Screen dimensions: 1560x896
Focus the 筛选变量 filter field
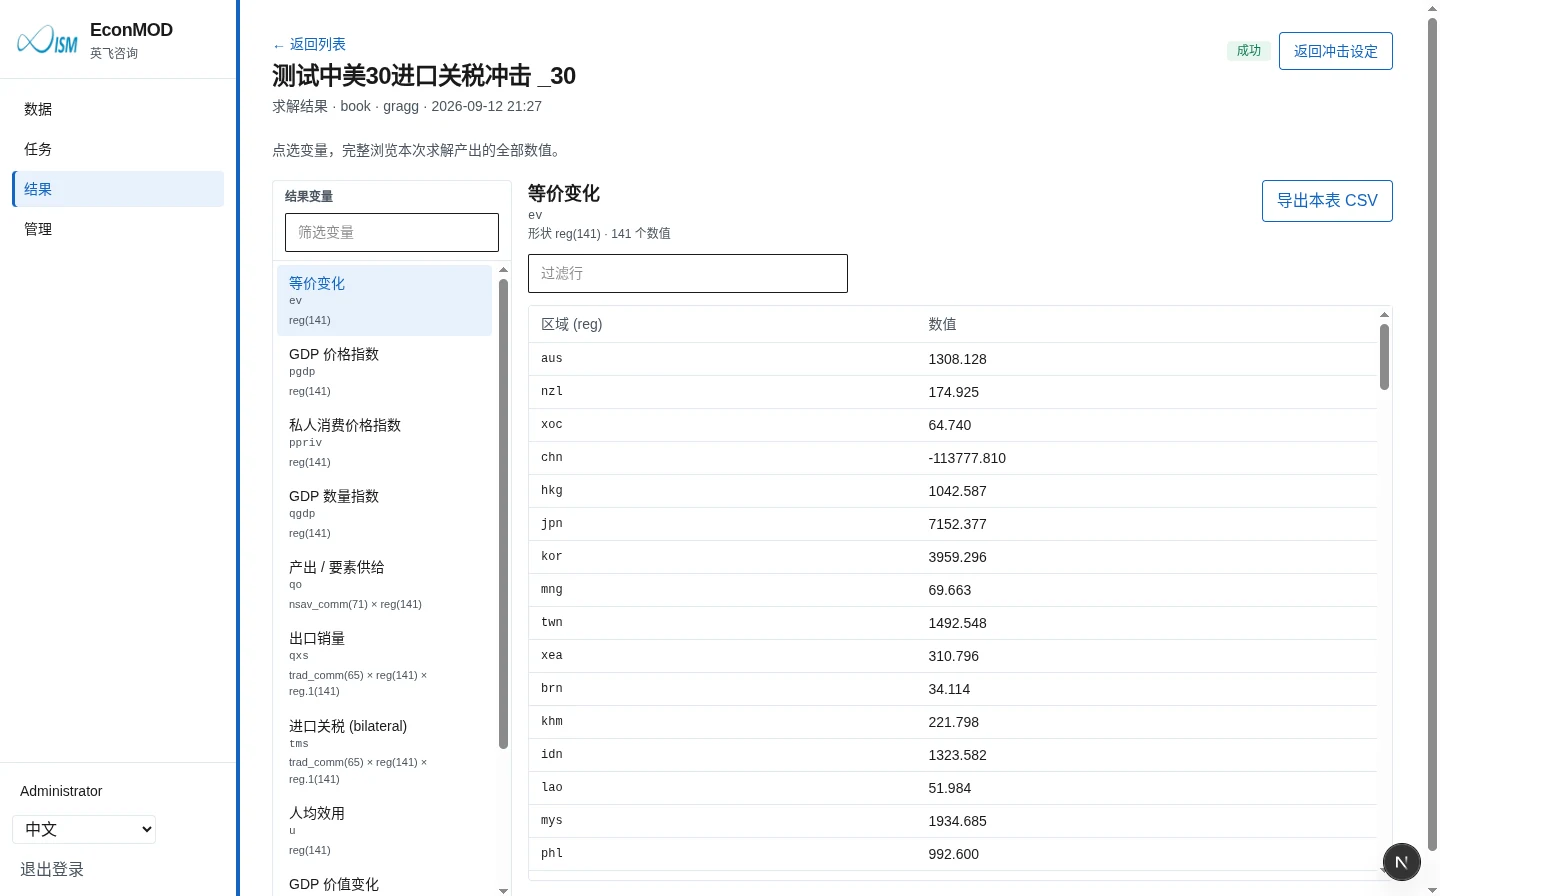coord(392,232)
